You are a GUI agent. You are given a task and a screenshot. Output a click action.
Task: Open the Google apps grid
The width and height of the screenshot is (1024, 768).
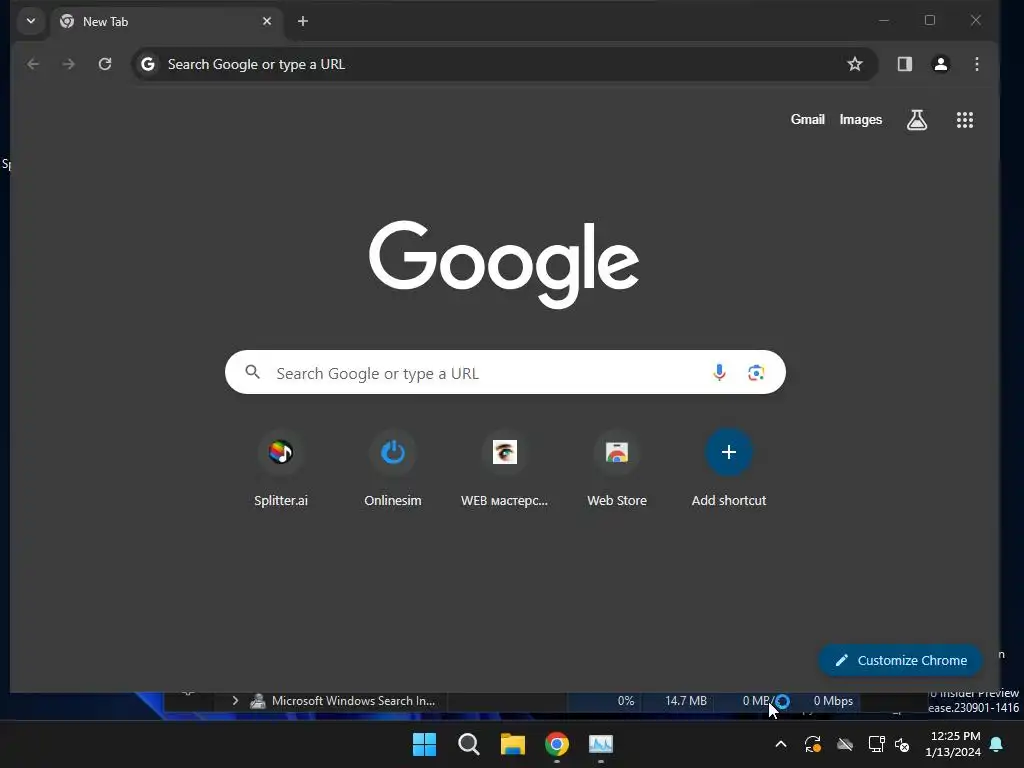pyautogui.click(x=965, y=120)
